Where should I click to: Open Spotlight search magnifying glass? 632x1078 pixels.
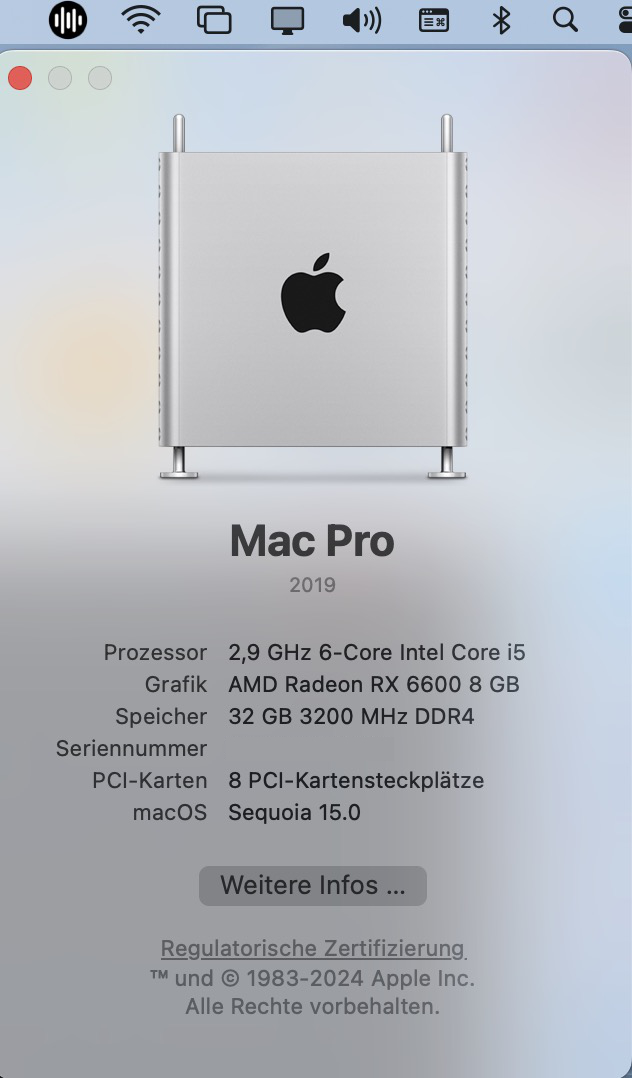(565, 20)
